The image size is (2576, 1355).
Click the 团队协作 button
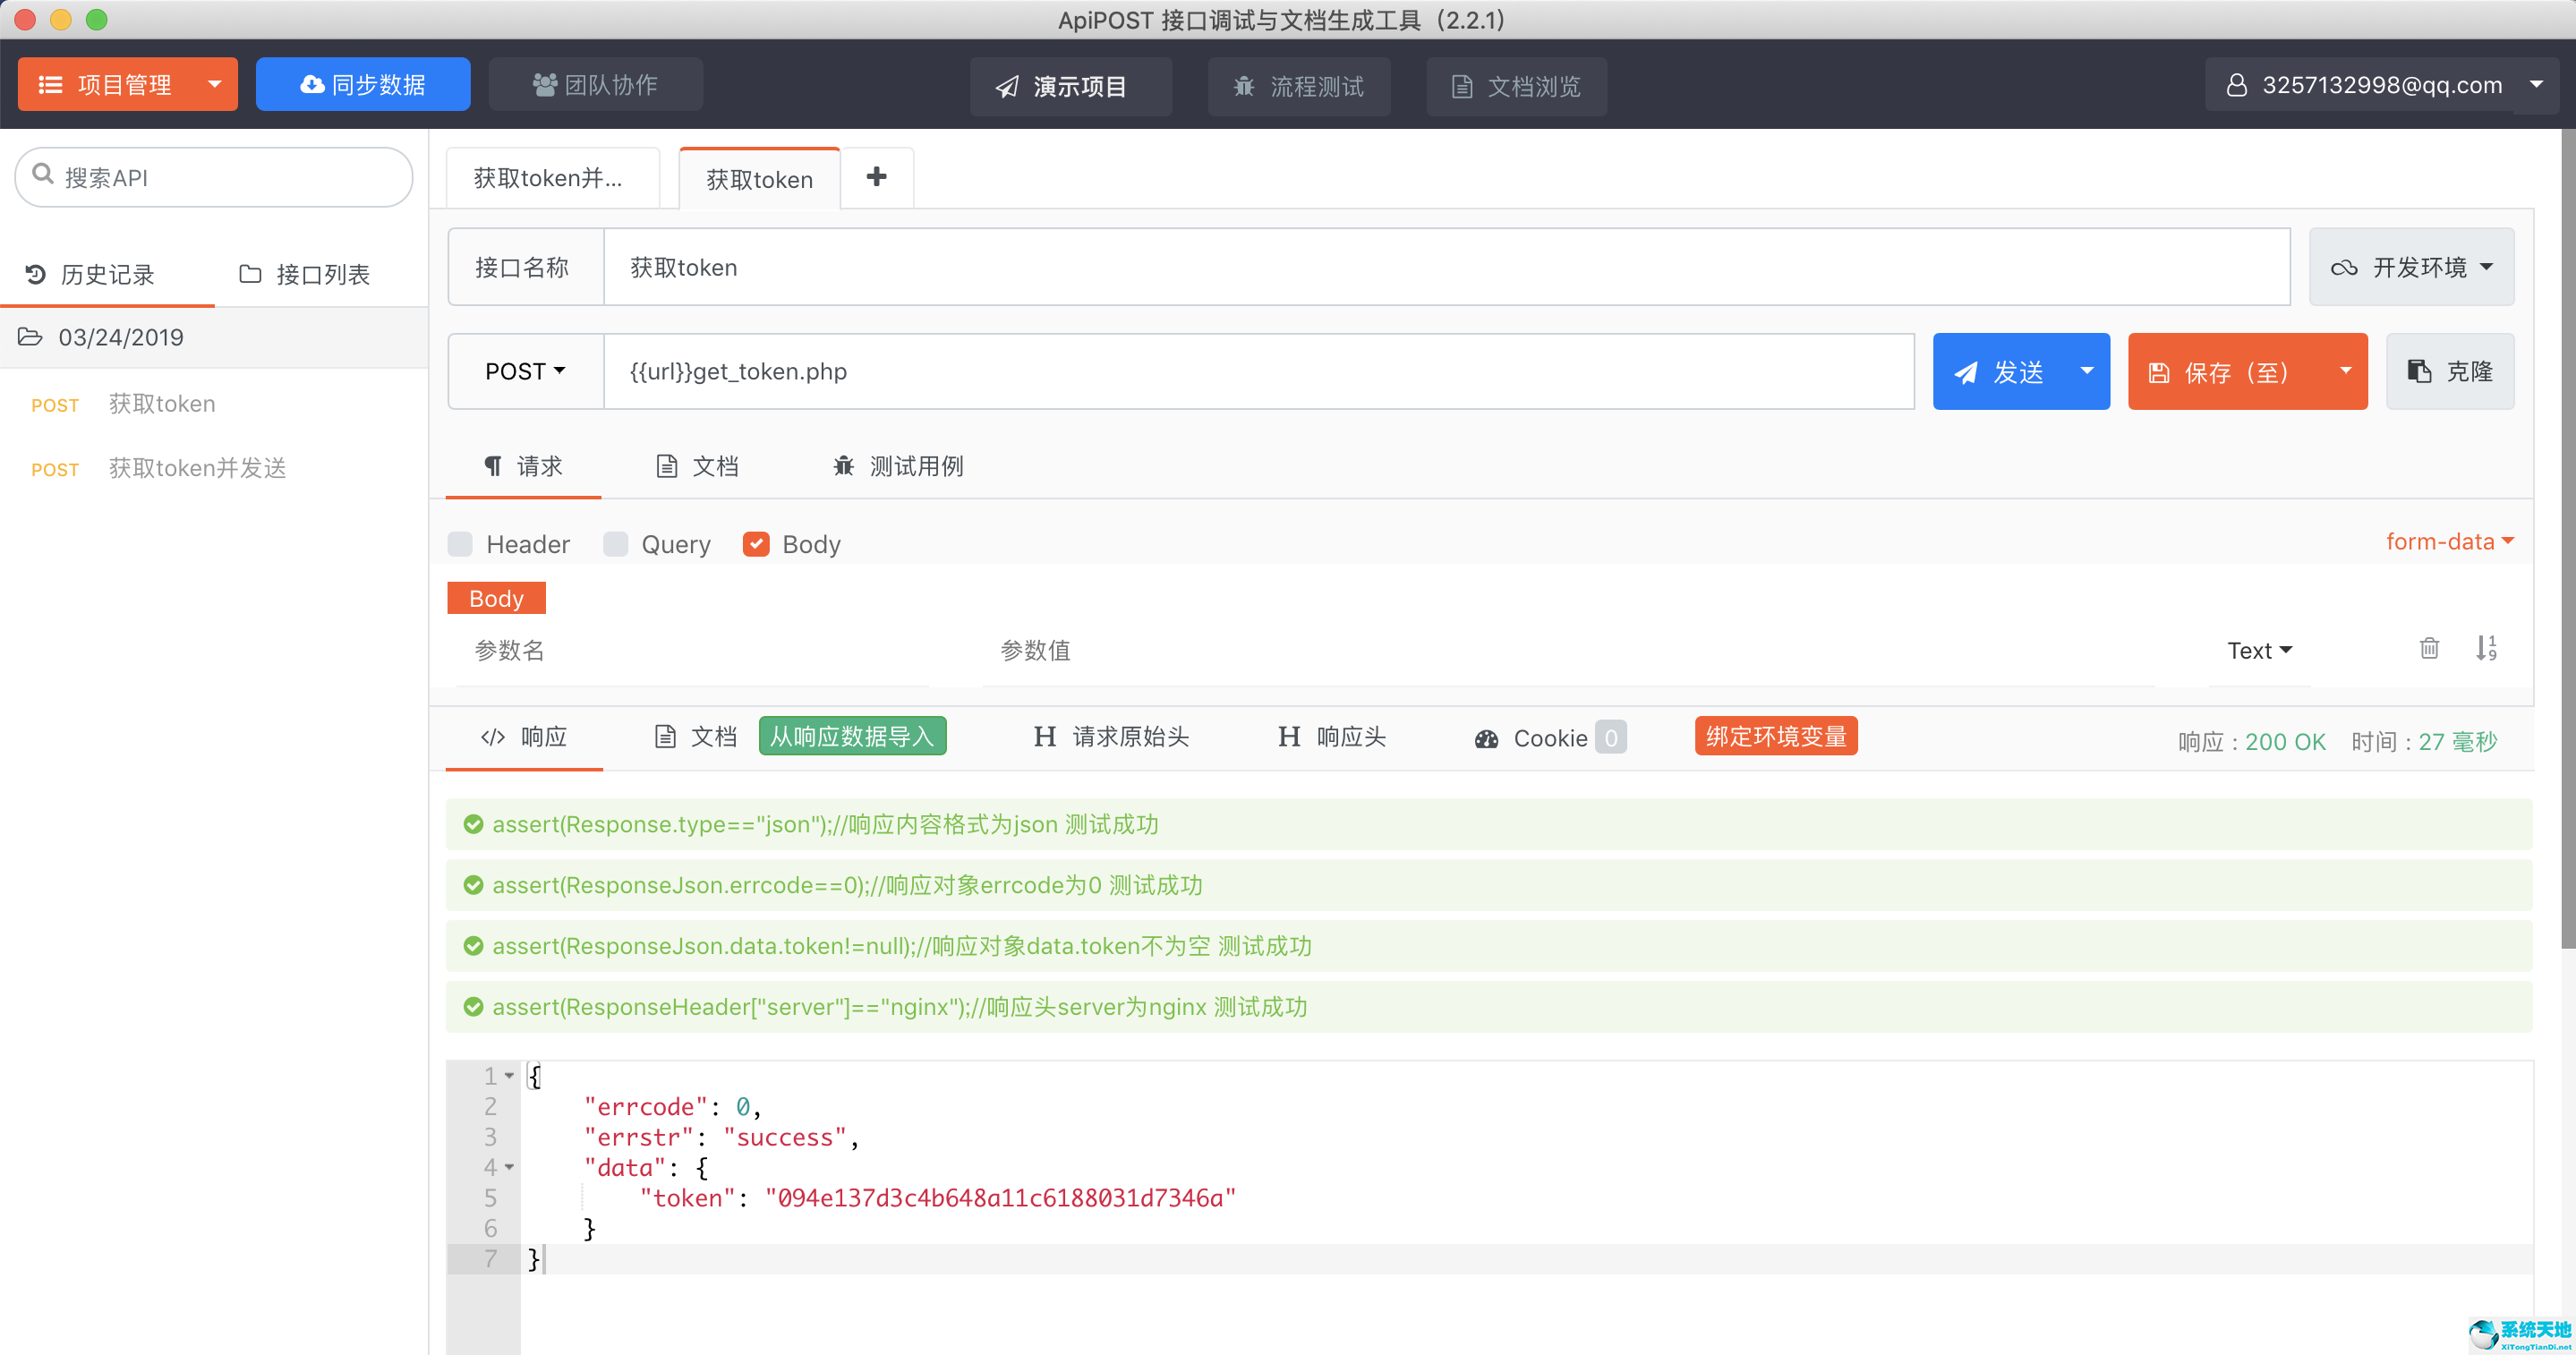coord(595,84)
